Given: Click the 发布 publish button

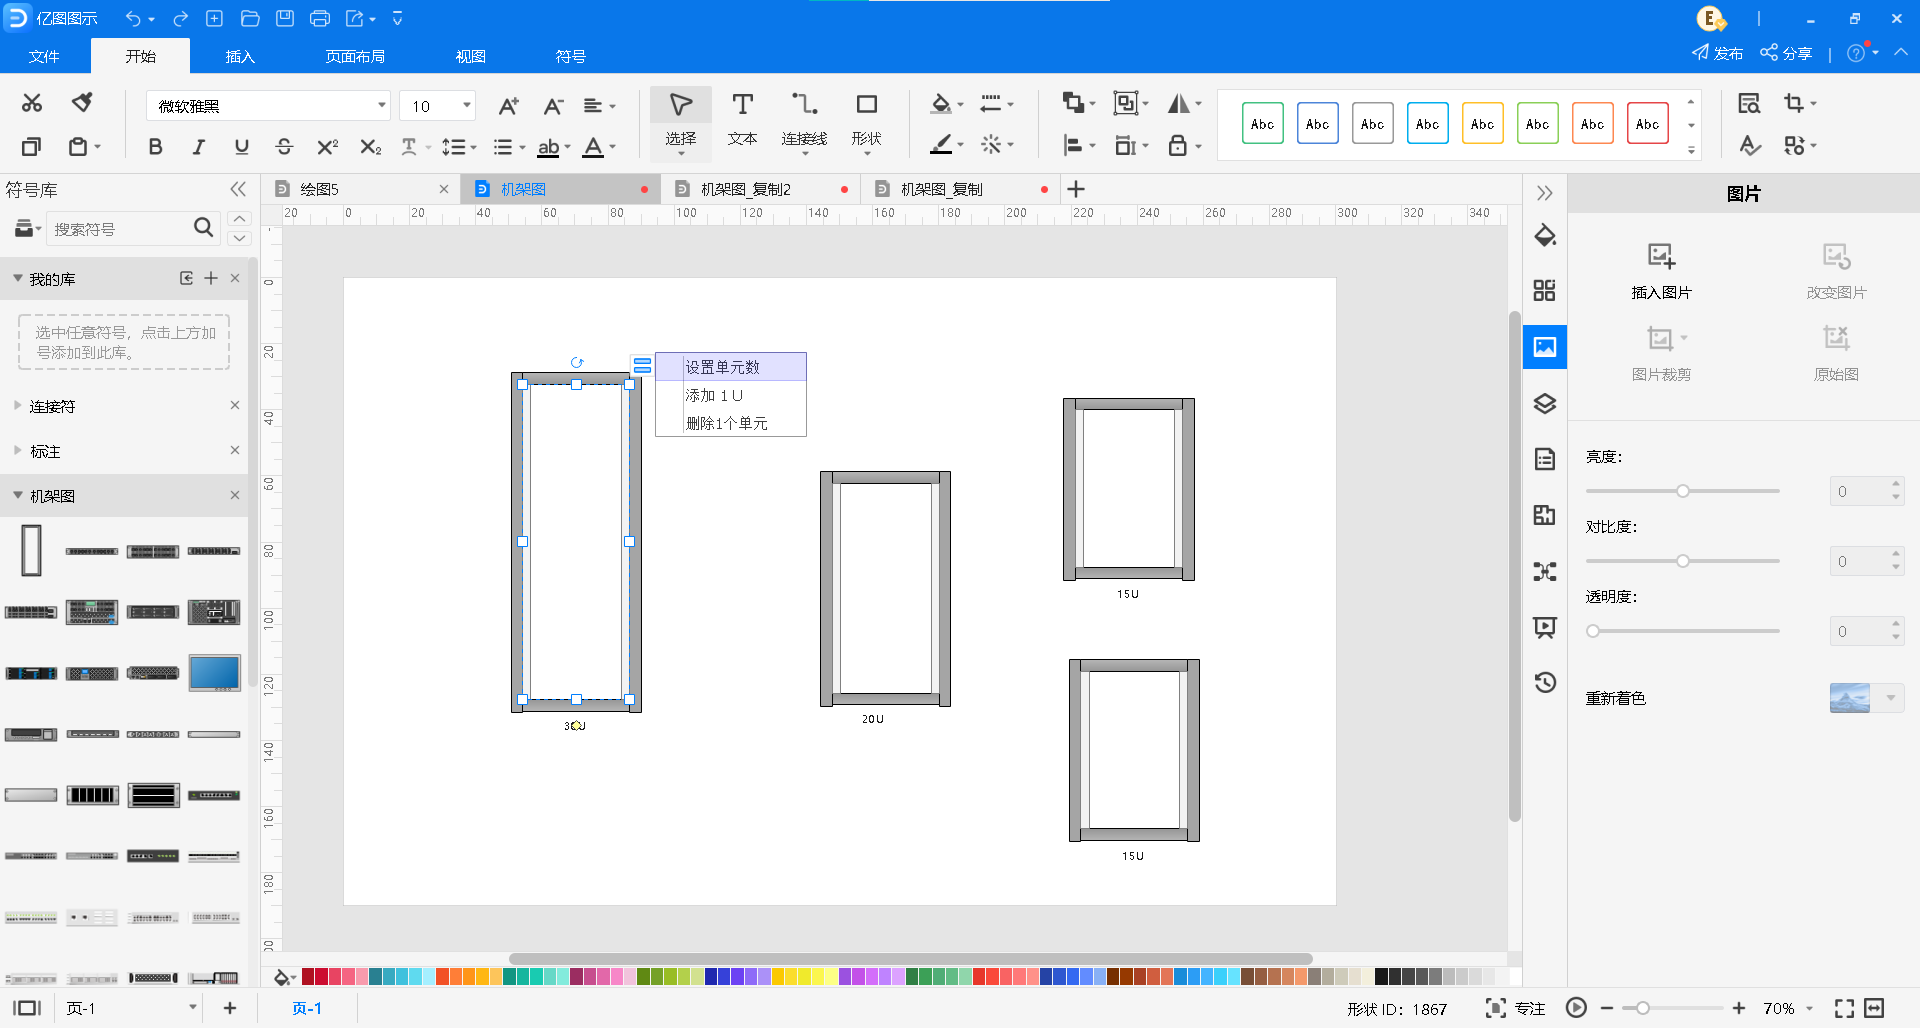Looking at the screenshot, I should click(1717, 53).
